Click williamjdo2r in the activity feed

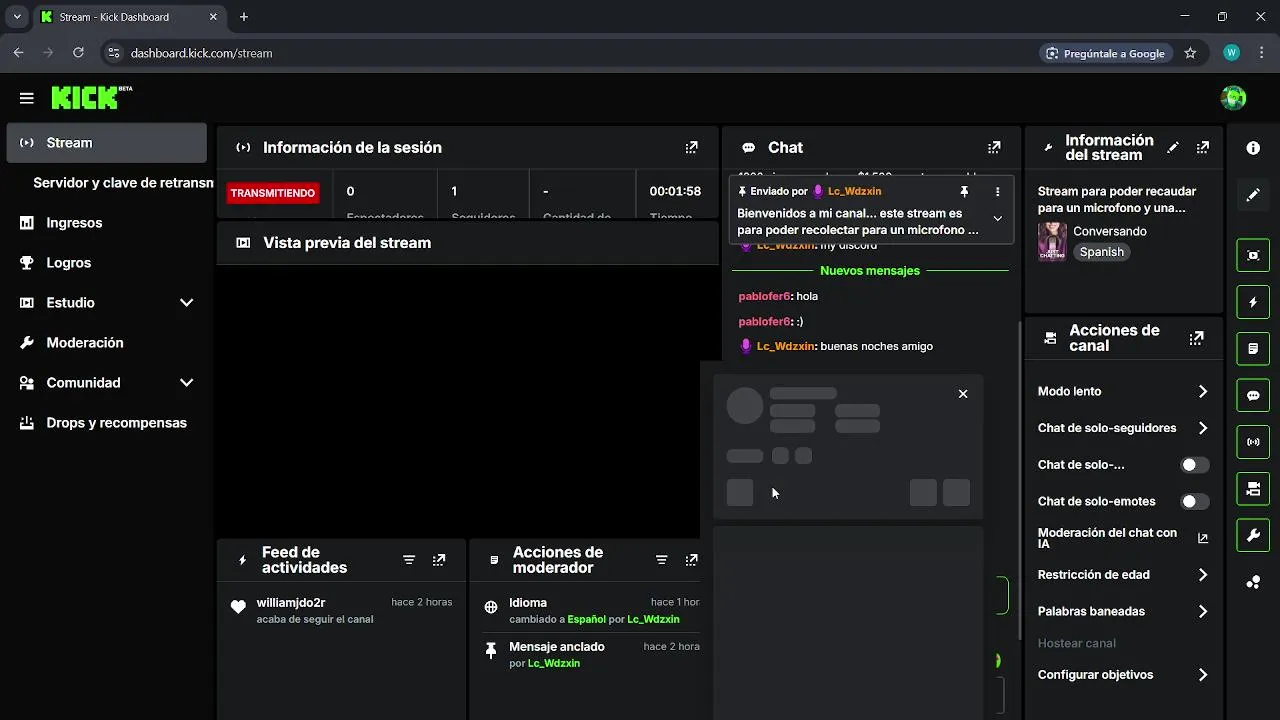pyautogui.click(x=291, y=603)
